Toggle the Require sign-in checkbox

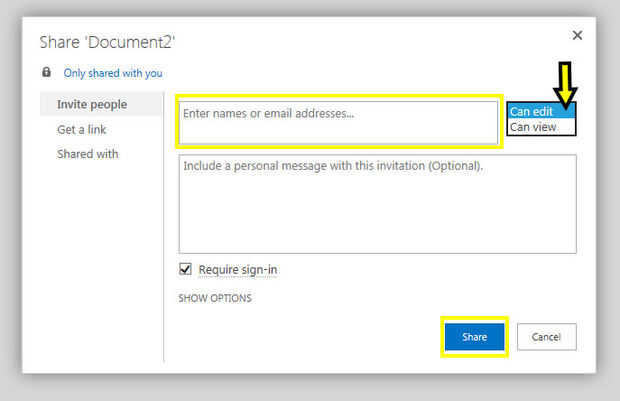coord(185,269)
